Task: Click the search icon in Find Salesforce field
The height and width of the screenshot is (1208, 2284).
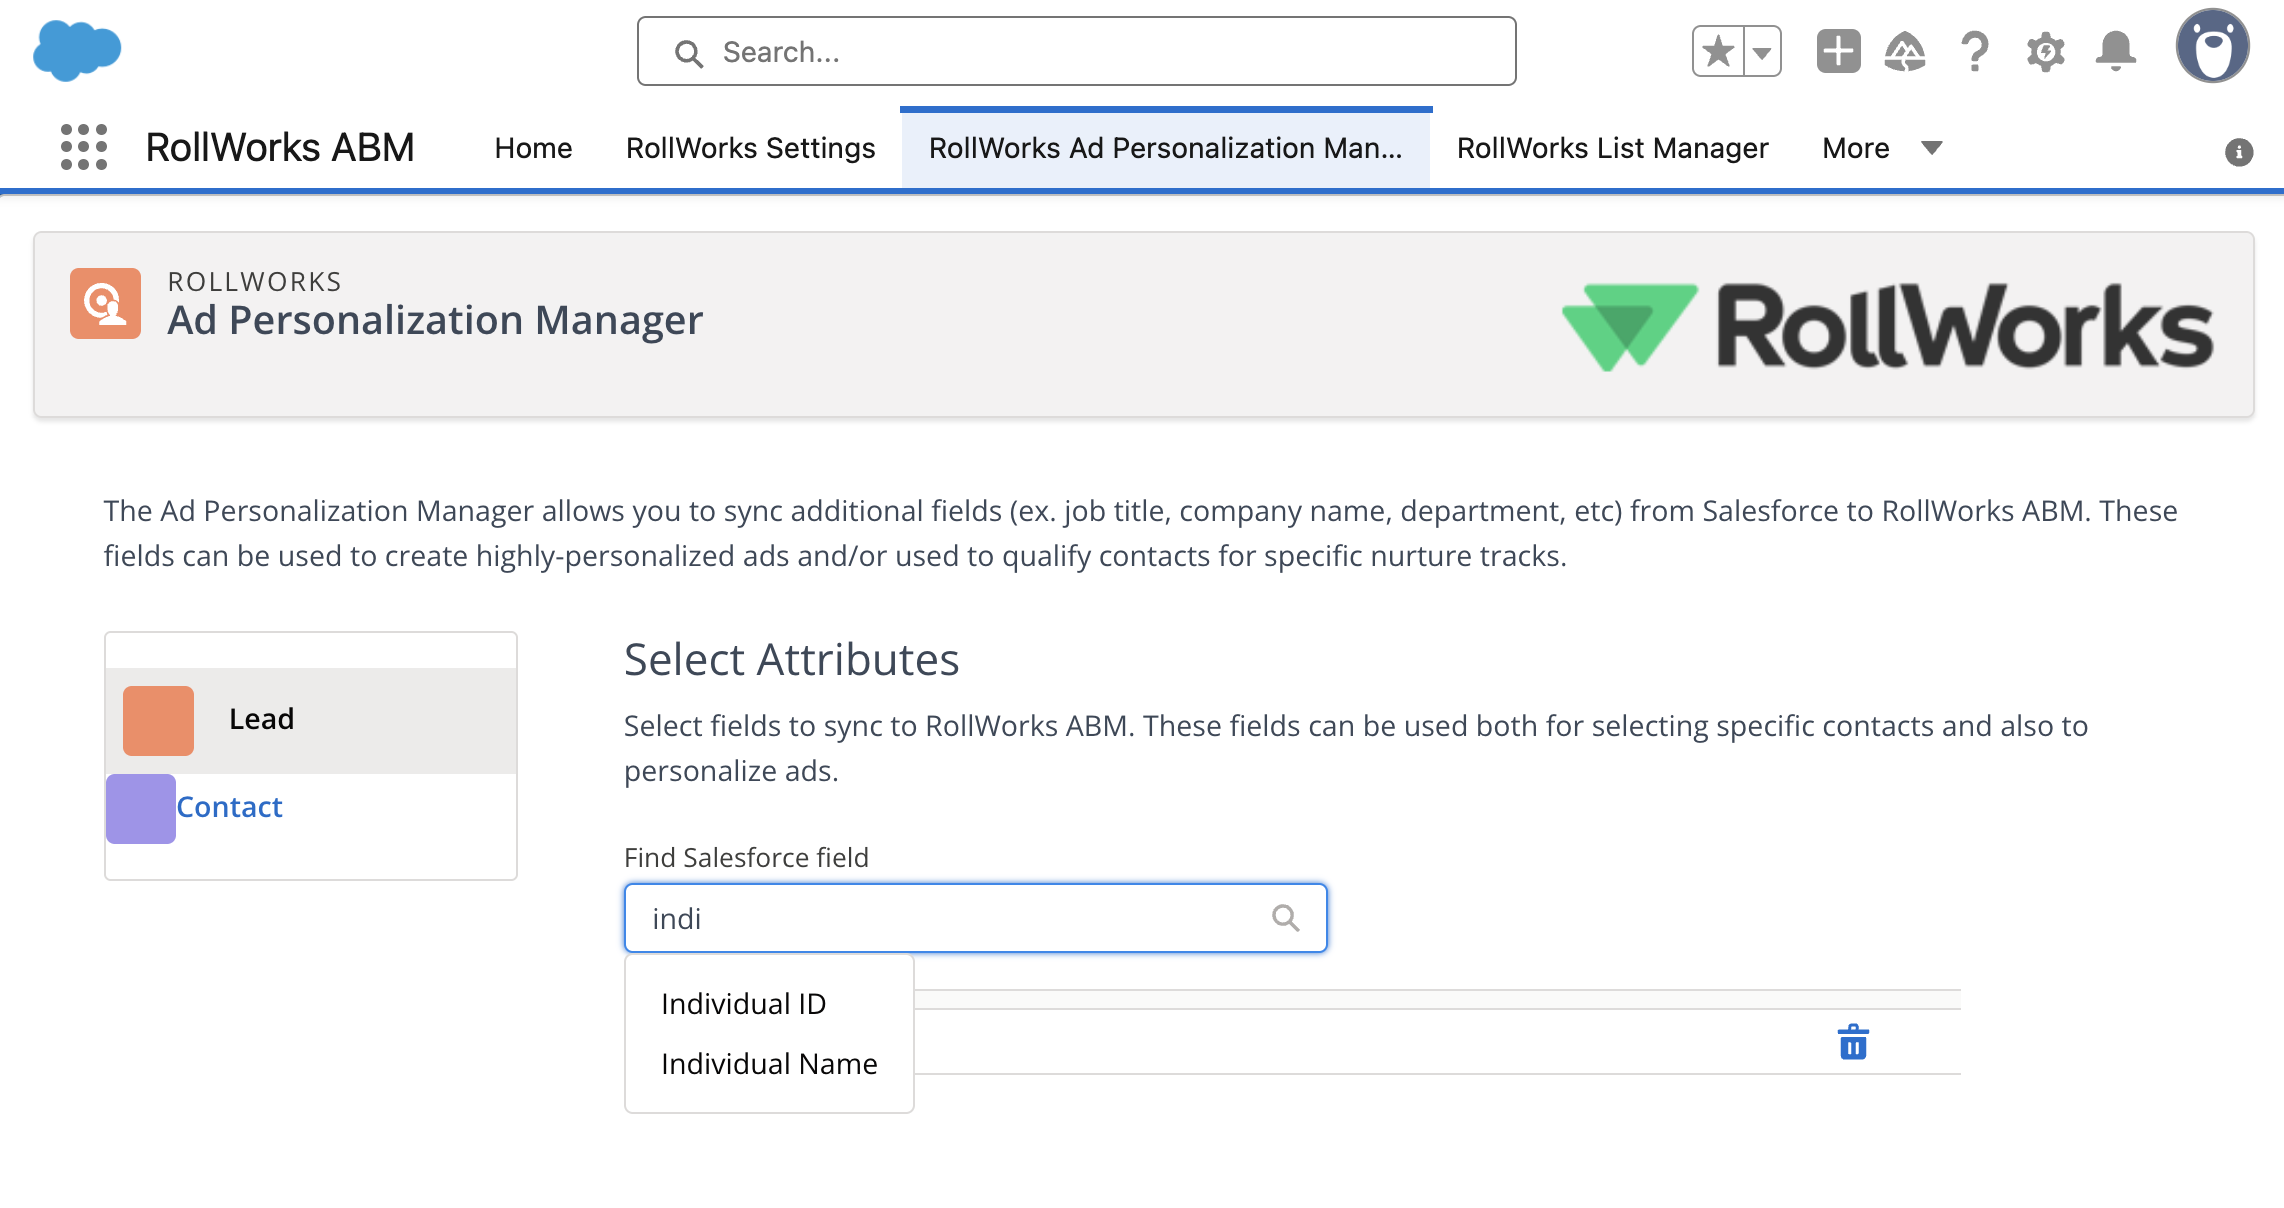Action: tap(1285, 918)
